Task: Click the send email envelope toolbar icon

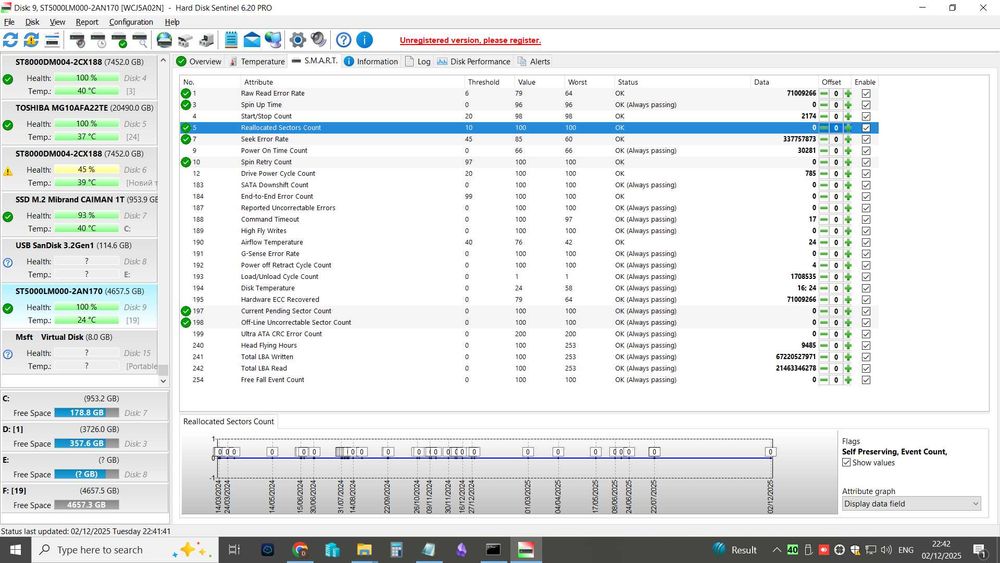Action: pos(252,40)
